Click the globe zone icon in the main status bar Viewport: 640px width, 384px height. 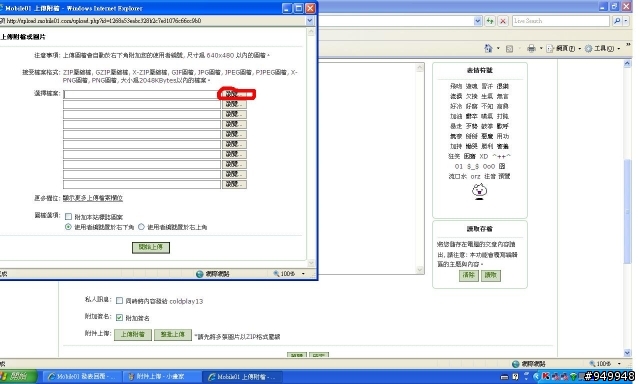[516, 364]
